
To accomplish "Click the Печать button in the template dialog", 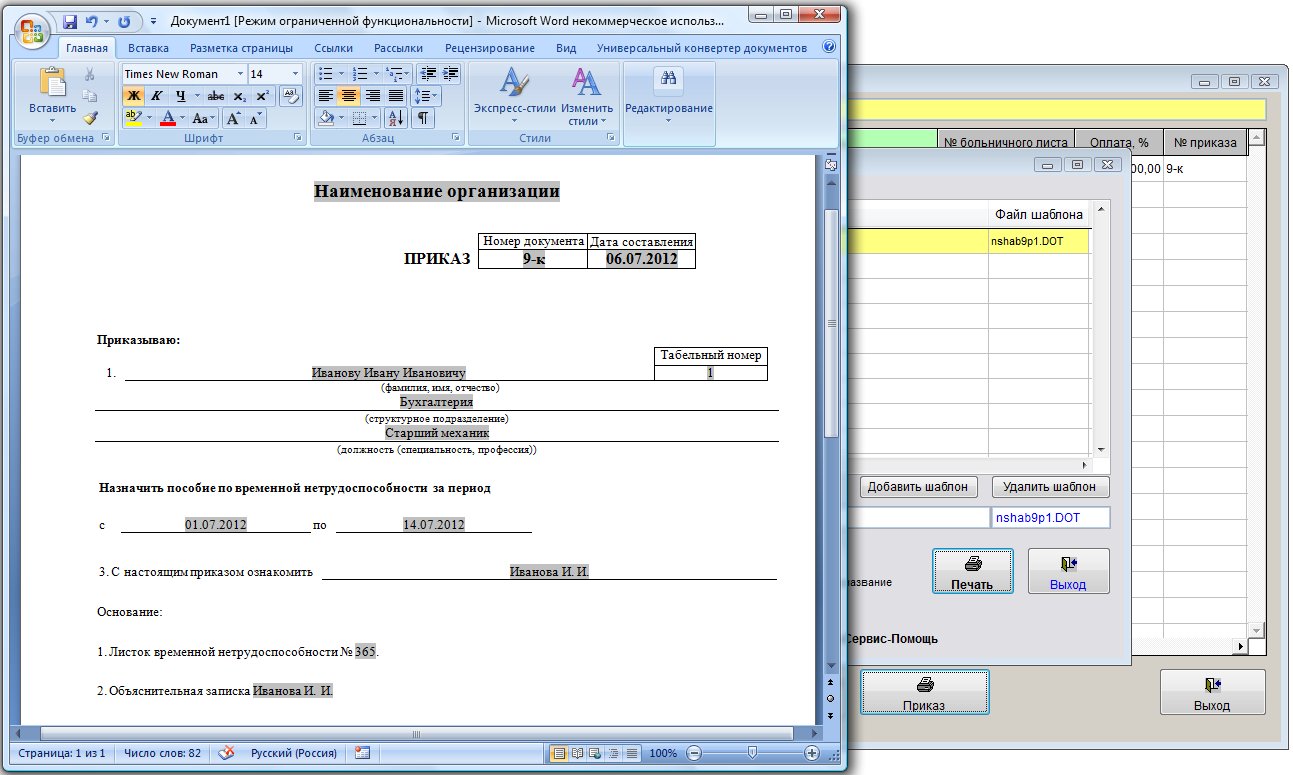I will coord(972,571).
